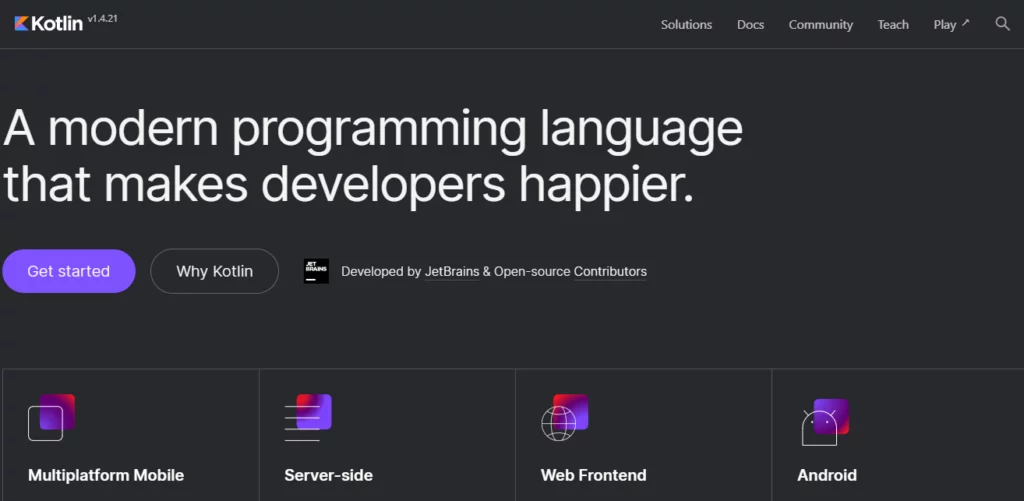Screen dimensions: 1024x501
Task: Click the v1.4.21 version label
Action: [102, 19]
